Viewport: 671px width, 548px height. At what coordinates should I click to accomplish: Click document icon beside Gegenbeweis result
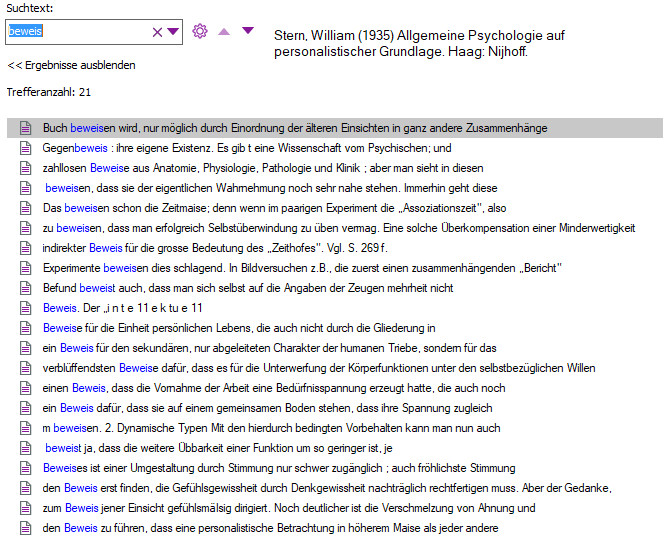[x=26, y=148]
